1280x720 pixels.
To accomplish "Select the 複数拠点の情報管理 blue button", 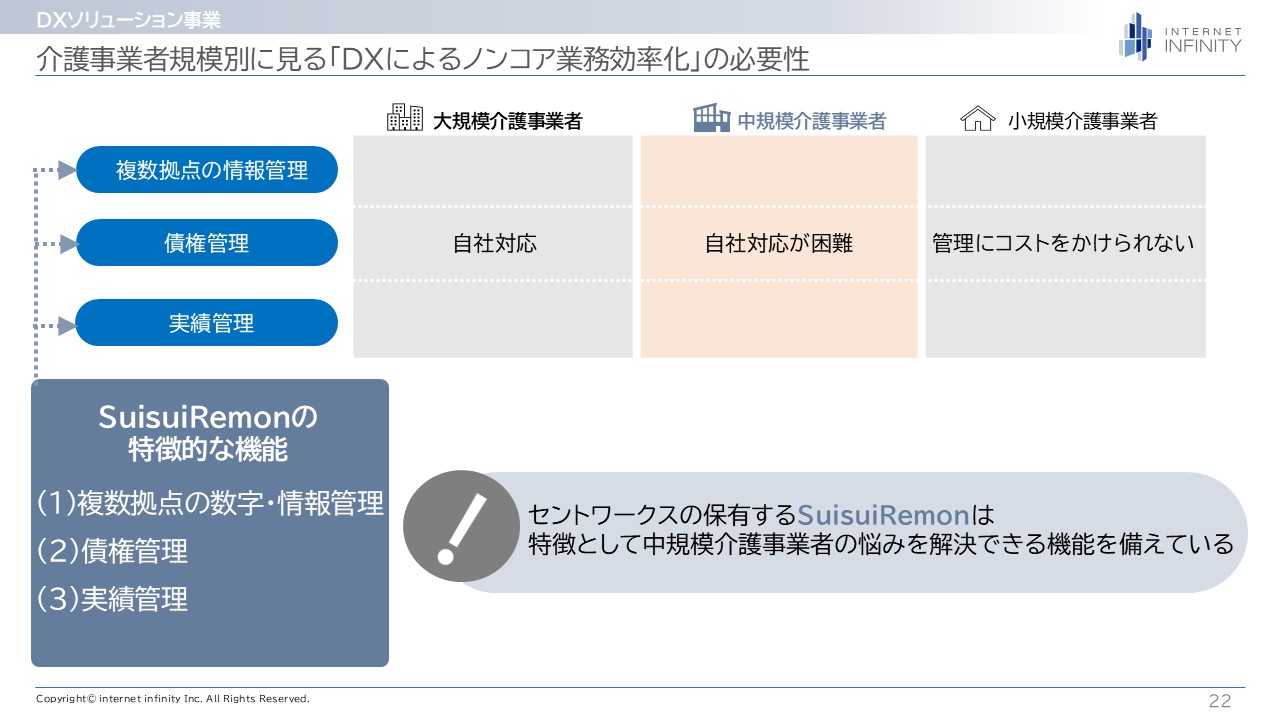I will coord(207,170).
